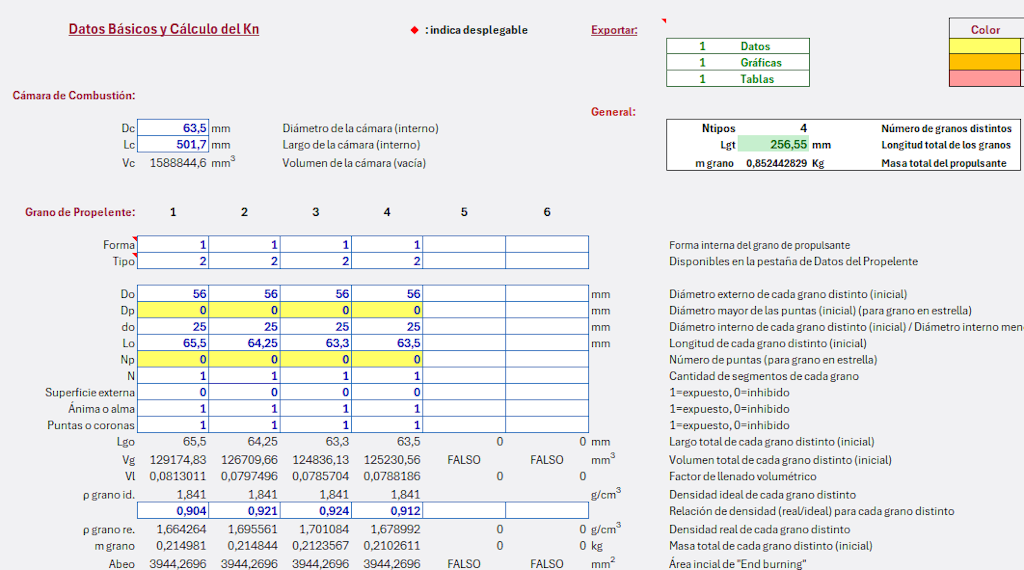Select the Lo cell with 64,25
The width and height of the screenshot is (1024, 570).
tap(244, 343)
